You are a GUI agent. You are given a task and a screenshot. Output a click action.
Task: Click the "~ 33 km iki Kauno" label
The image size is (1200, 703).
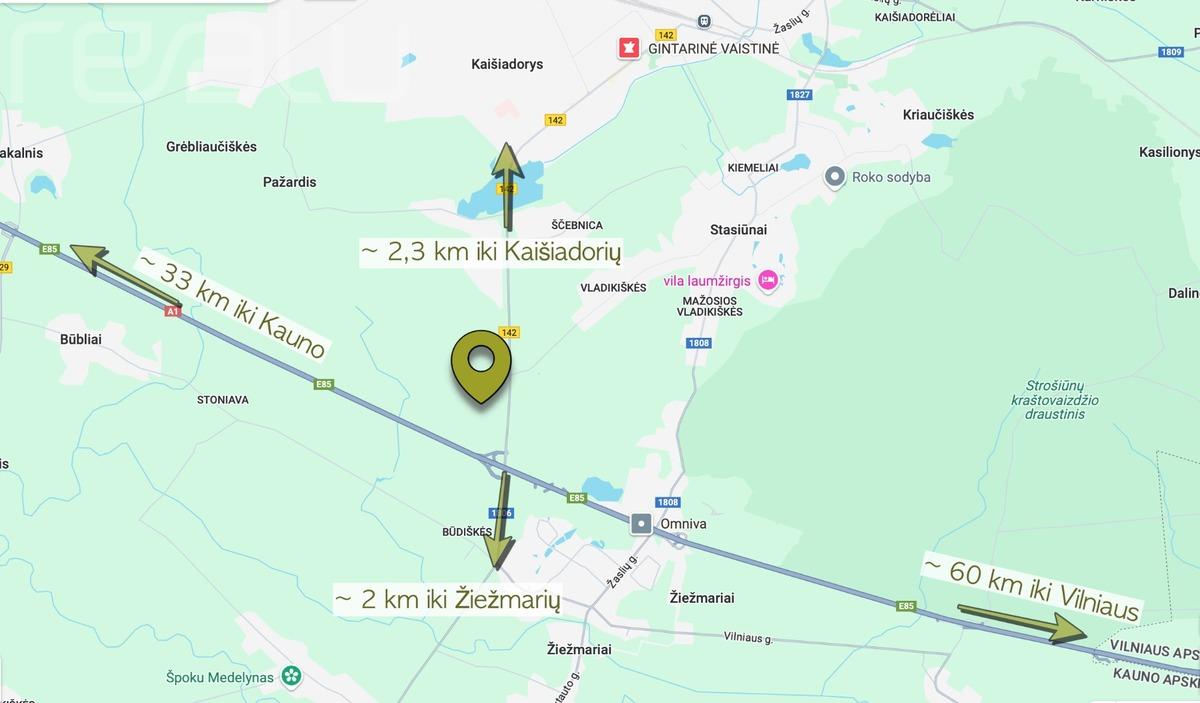point(232,304)
